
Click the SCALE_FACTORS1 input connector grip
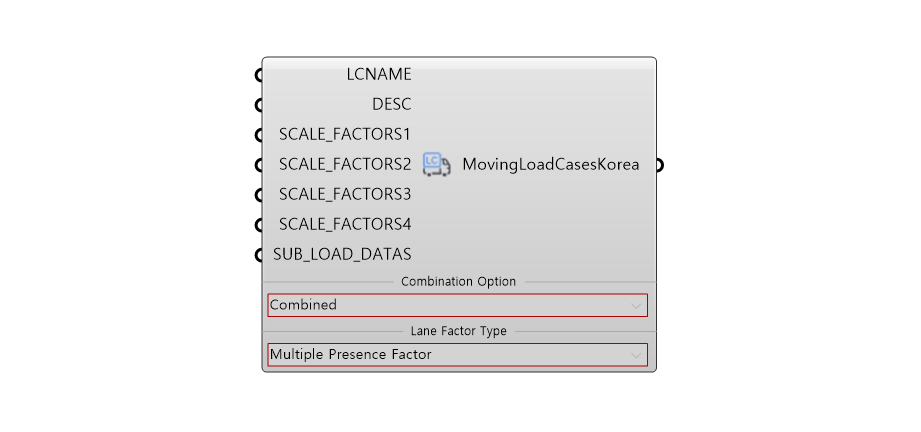(259, 135)
